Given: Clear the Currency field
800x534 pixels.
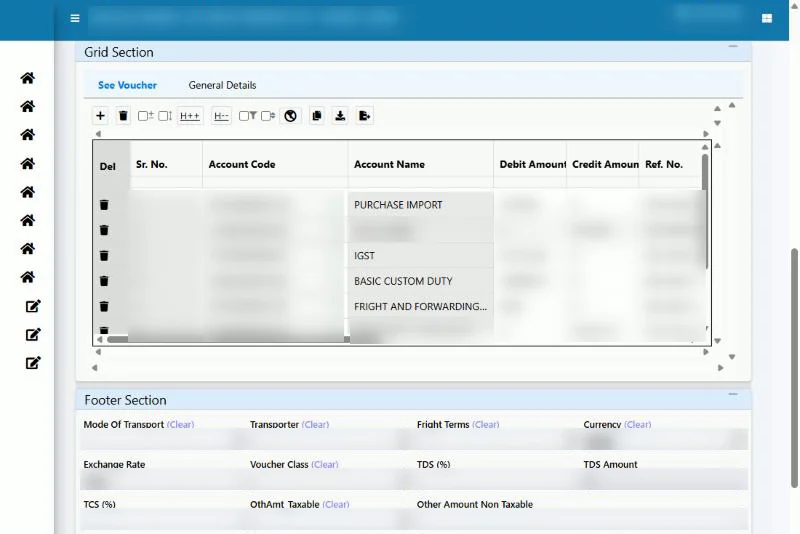Looking at the screenshot, I should (x=638, y=424).
